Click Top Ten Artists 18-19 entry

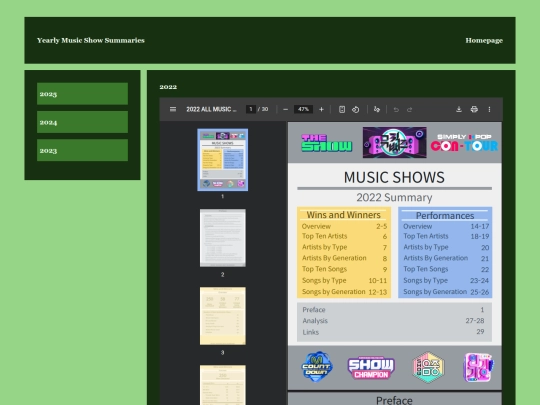tap(446, 236)
